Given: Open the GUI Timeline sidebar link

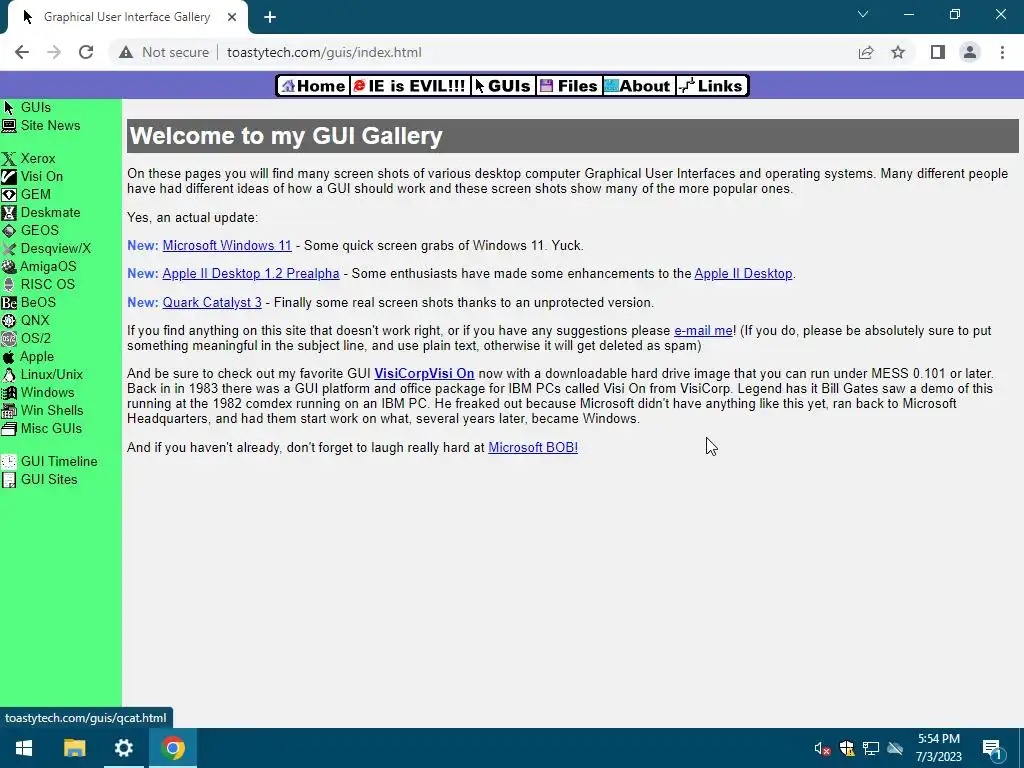Looking at the screenshot, I should pyautogui.click(x=59, y=462).
